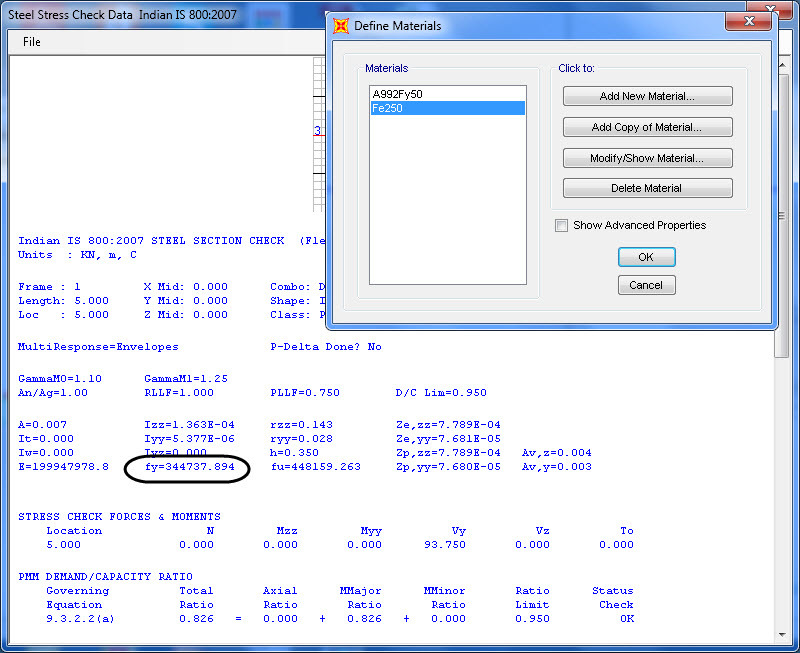Image resolution: width=800 pixels, height=653 pixels.
Task: Click the Zp,yy=7.680E-05 value
Action: tap(448, 467)
